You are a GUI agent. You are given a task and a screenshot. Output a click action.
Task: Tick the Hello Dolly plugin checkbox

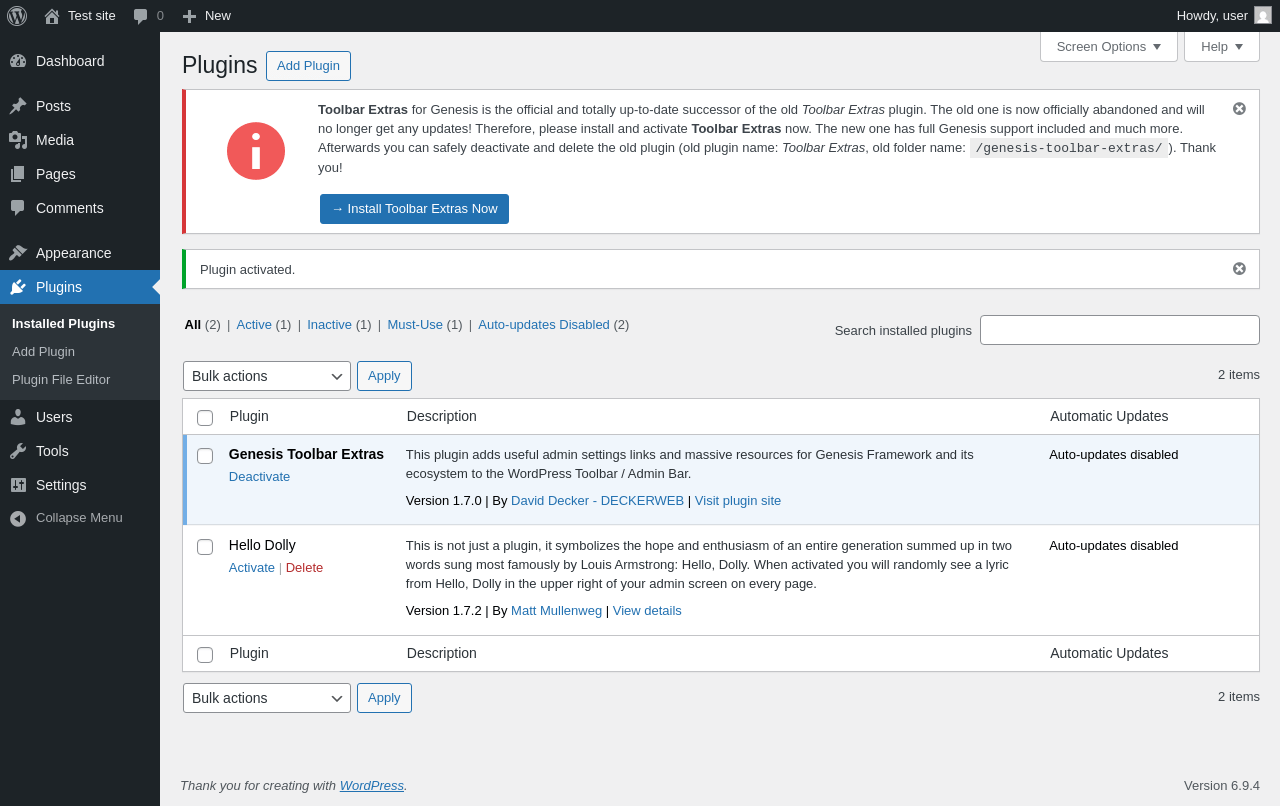click(x=205, y=547)
